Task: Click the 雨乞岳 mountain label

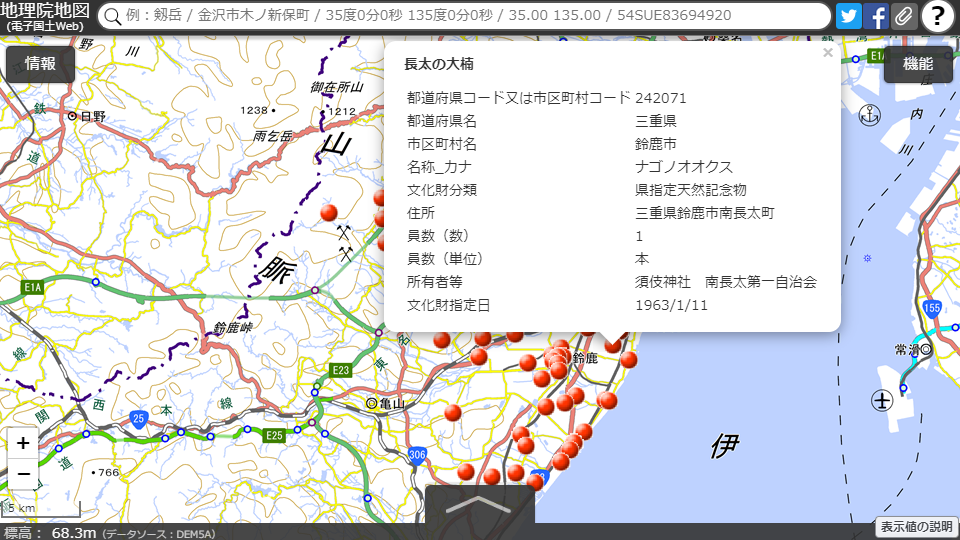Action: pyautogui.click(x=272, y=136)
